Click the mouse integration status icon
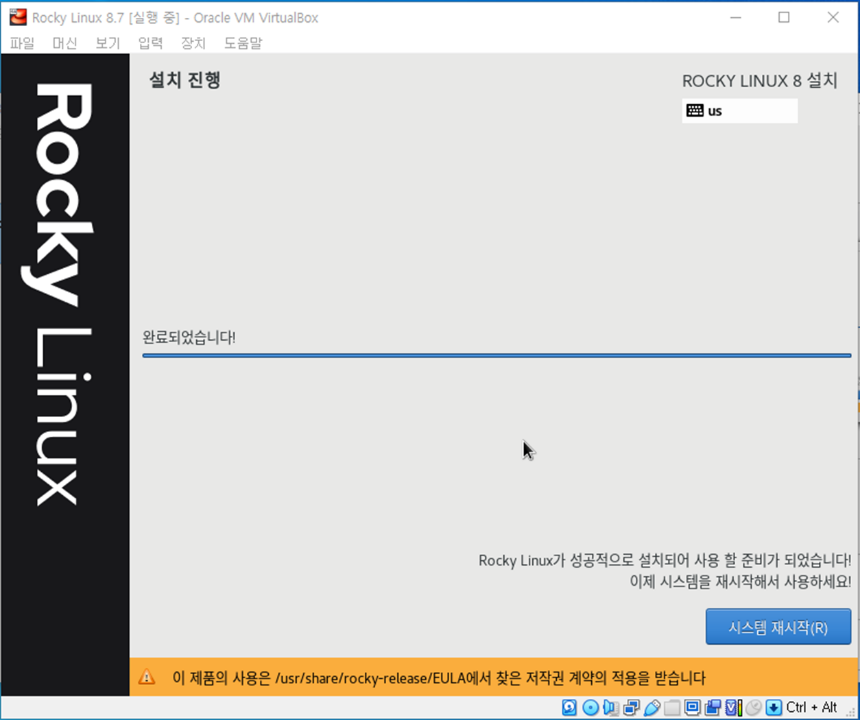 click(754, 707)
